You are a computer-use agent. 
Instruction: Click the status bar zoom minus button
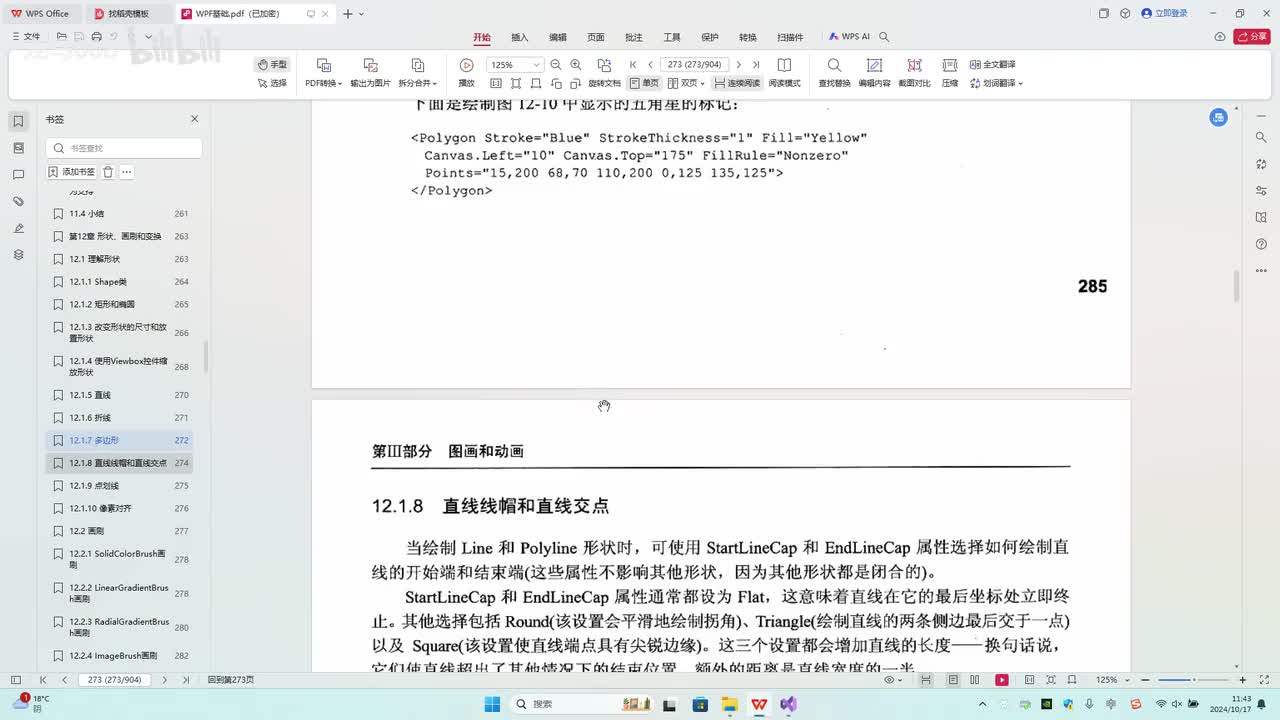click(x=1145, y=680)
